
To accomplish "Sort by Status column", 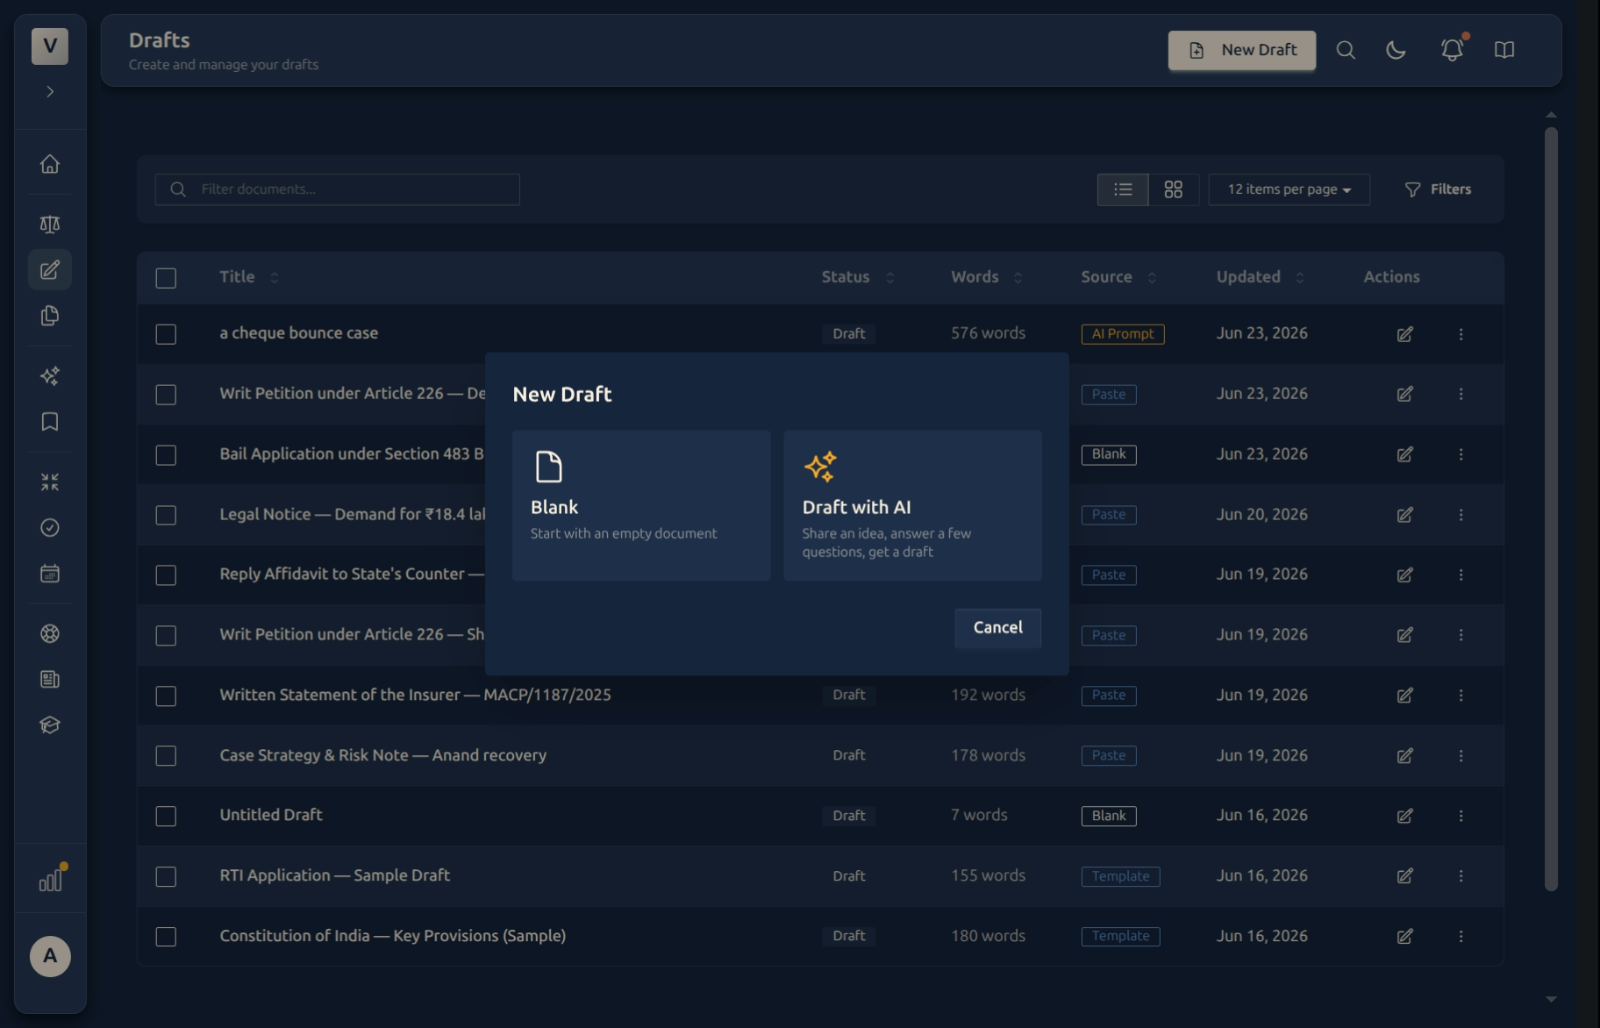I will tap(858, 277).
